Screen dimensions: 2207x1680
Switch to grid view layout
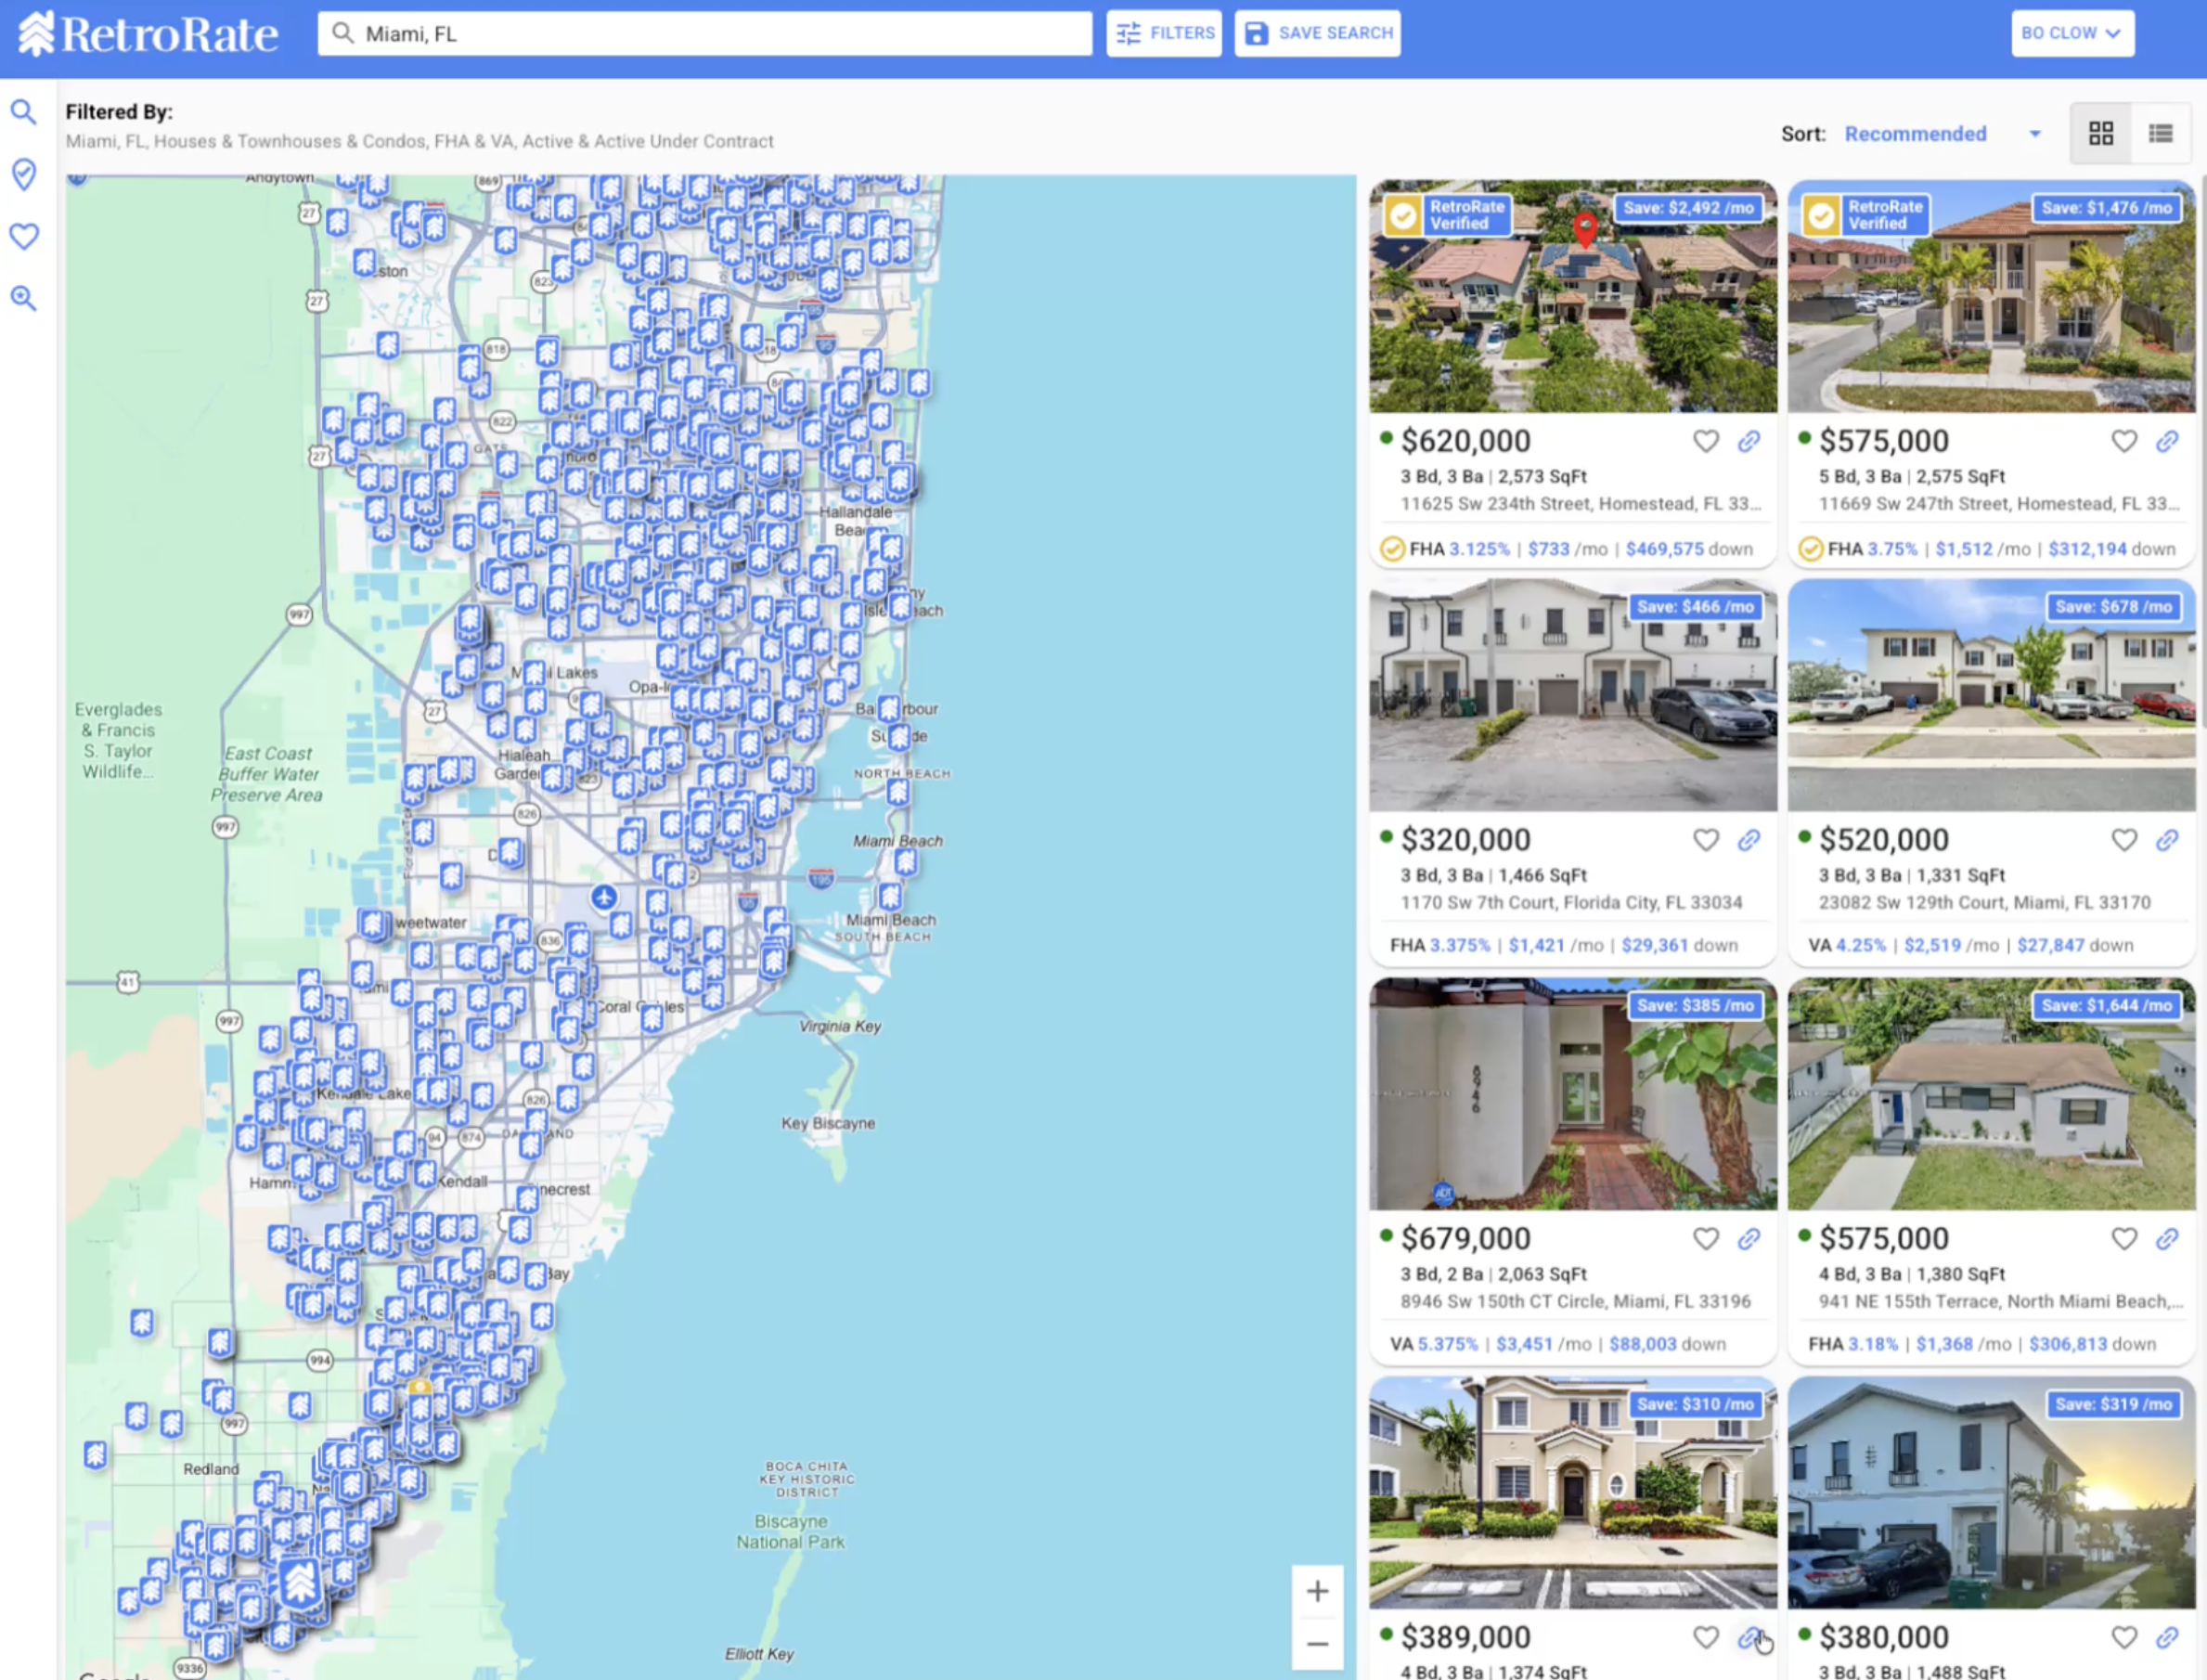(2101, 133)
